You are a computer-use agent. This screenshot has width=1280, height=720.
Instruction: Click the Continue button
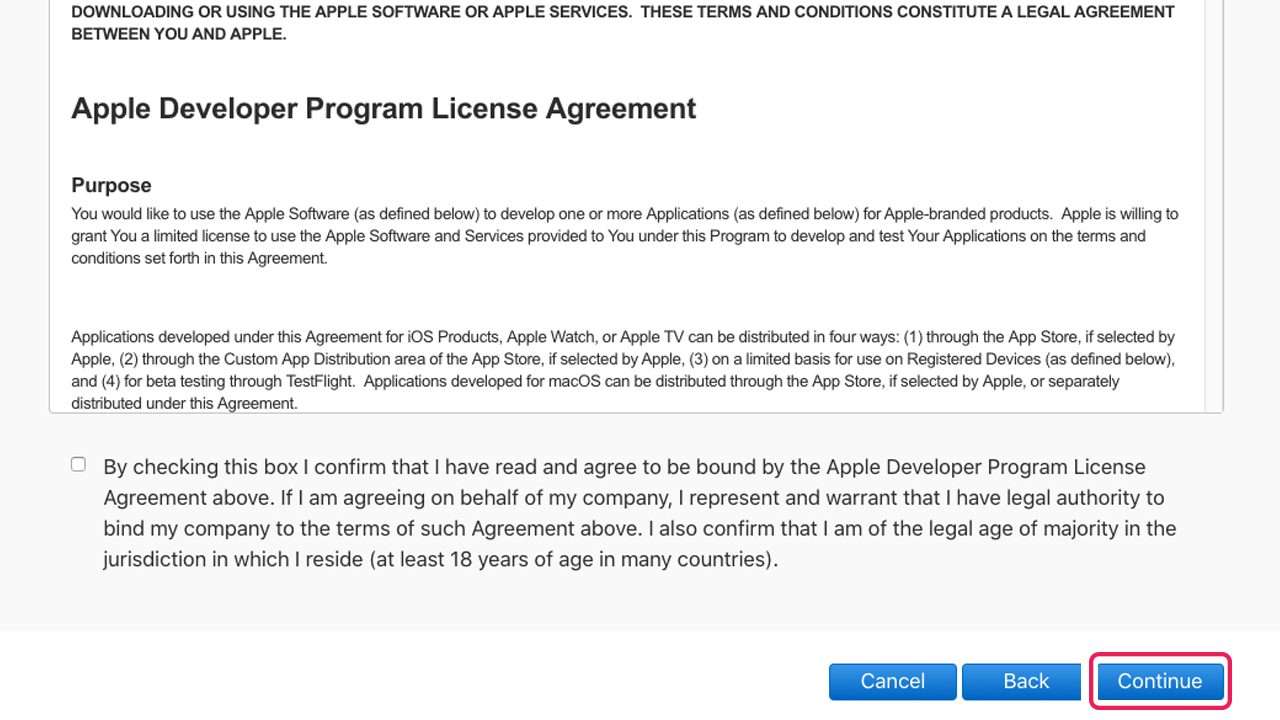[x=1160, y=681]
